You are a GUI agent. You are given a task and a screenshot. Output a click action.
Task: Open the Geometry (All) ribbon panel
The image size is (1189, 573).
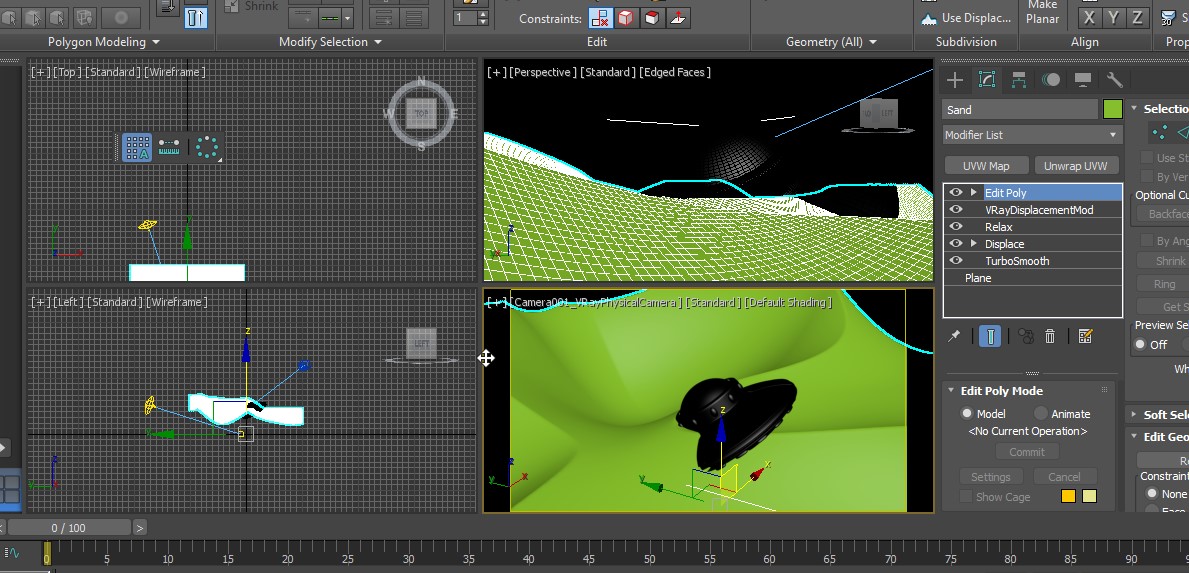tap(831, 42)
